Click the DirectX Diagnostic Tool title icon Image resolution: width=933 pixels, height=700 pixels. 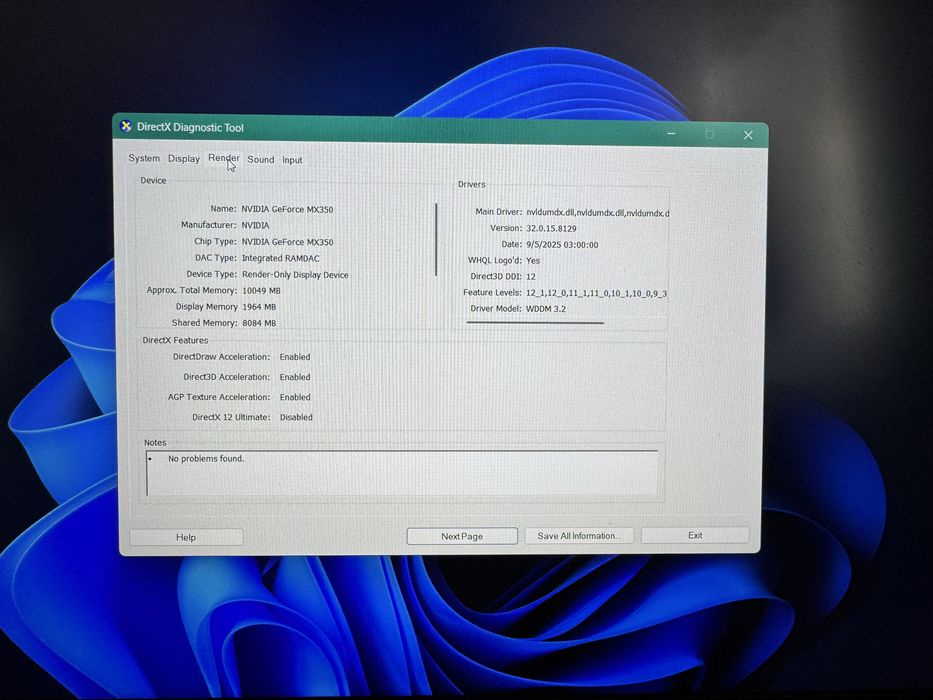(126, 126)
